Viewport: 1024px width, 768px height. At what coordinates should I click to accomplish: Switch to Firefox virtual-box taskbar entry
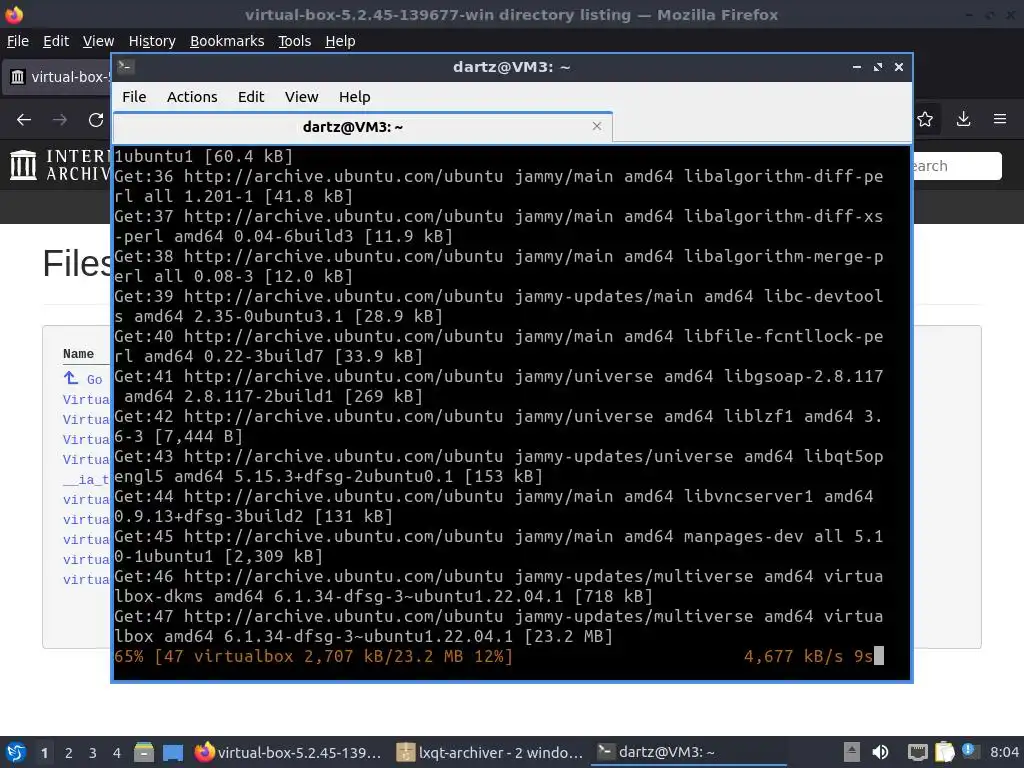(x=287, y=752)
